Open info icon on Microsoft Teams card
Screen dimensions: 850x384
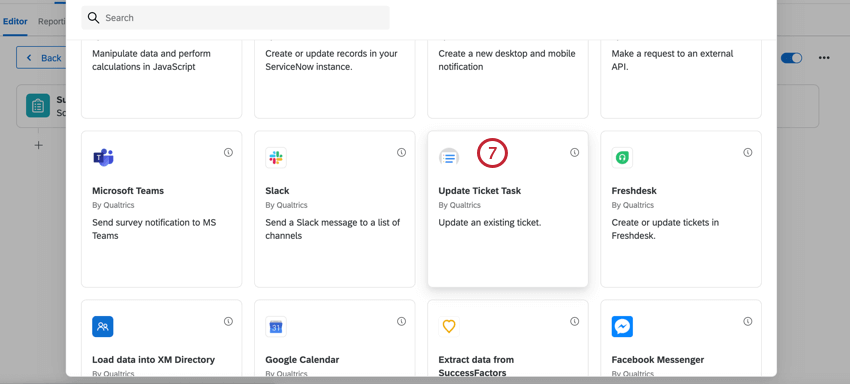(x=228, y=153)
